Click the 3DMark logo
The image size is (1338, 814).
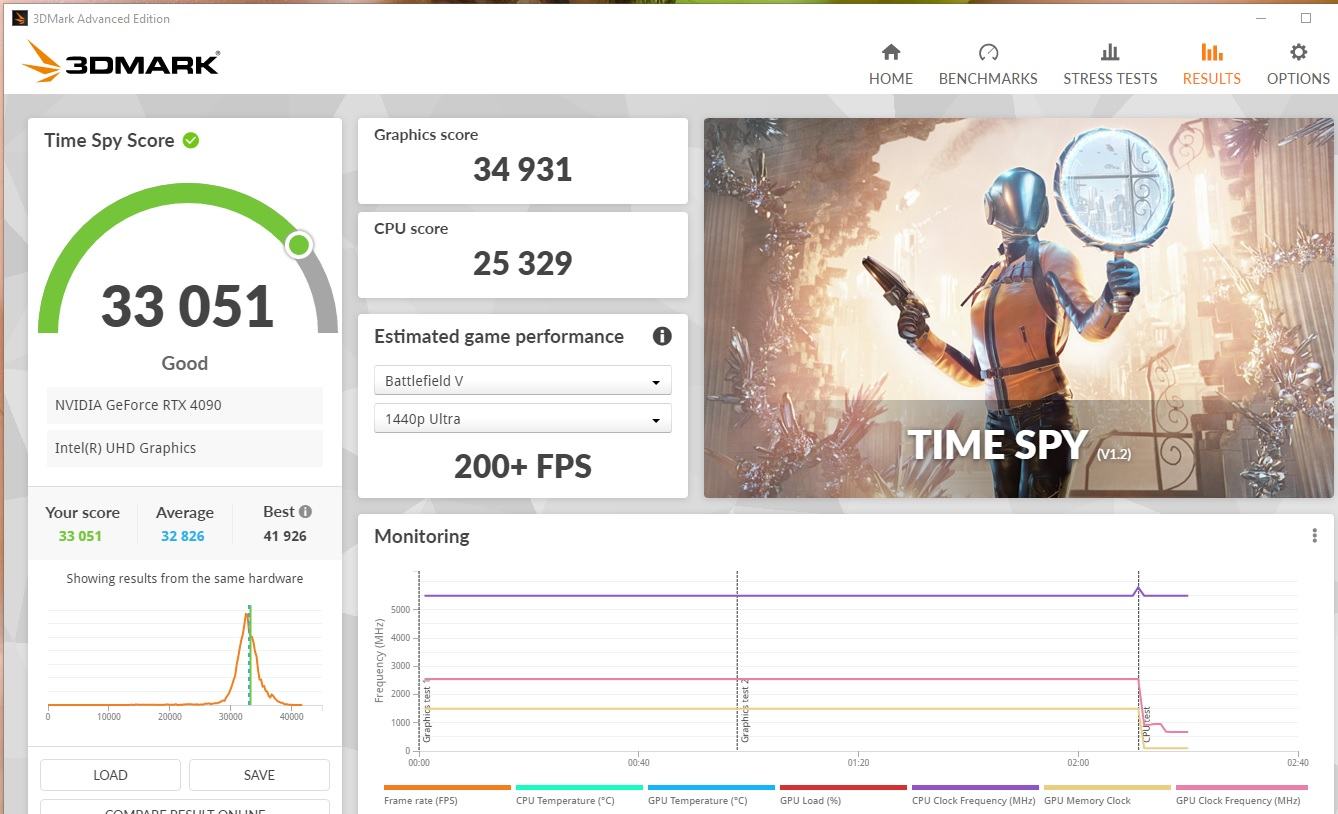pyautogui.click(x=121, y=63)
